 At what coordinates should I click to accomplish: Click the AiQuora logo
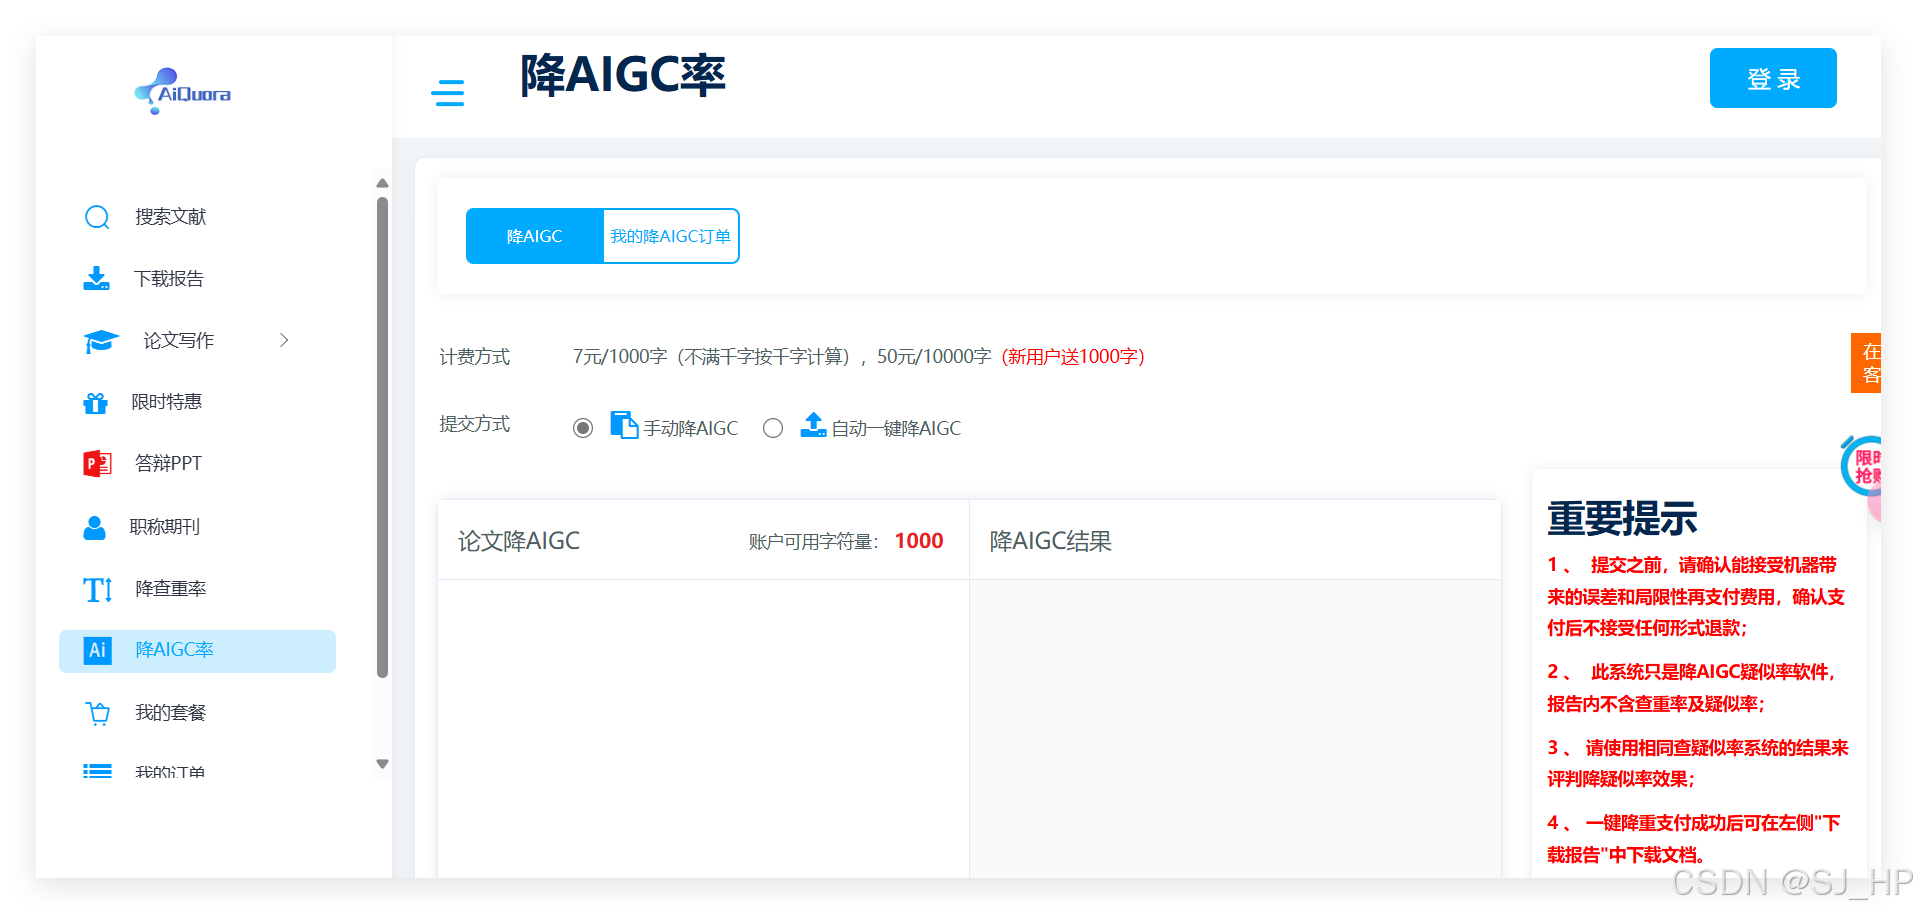click(183, 92)
